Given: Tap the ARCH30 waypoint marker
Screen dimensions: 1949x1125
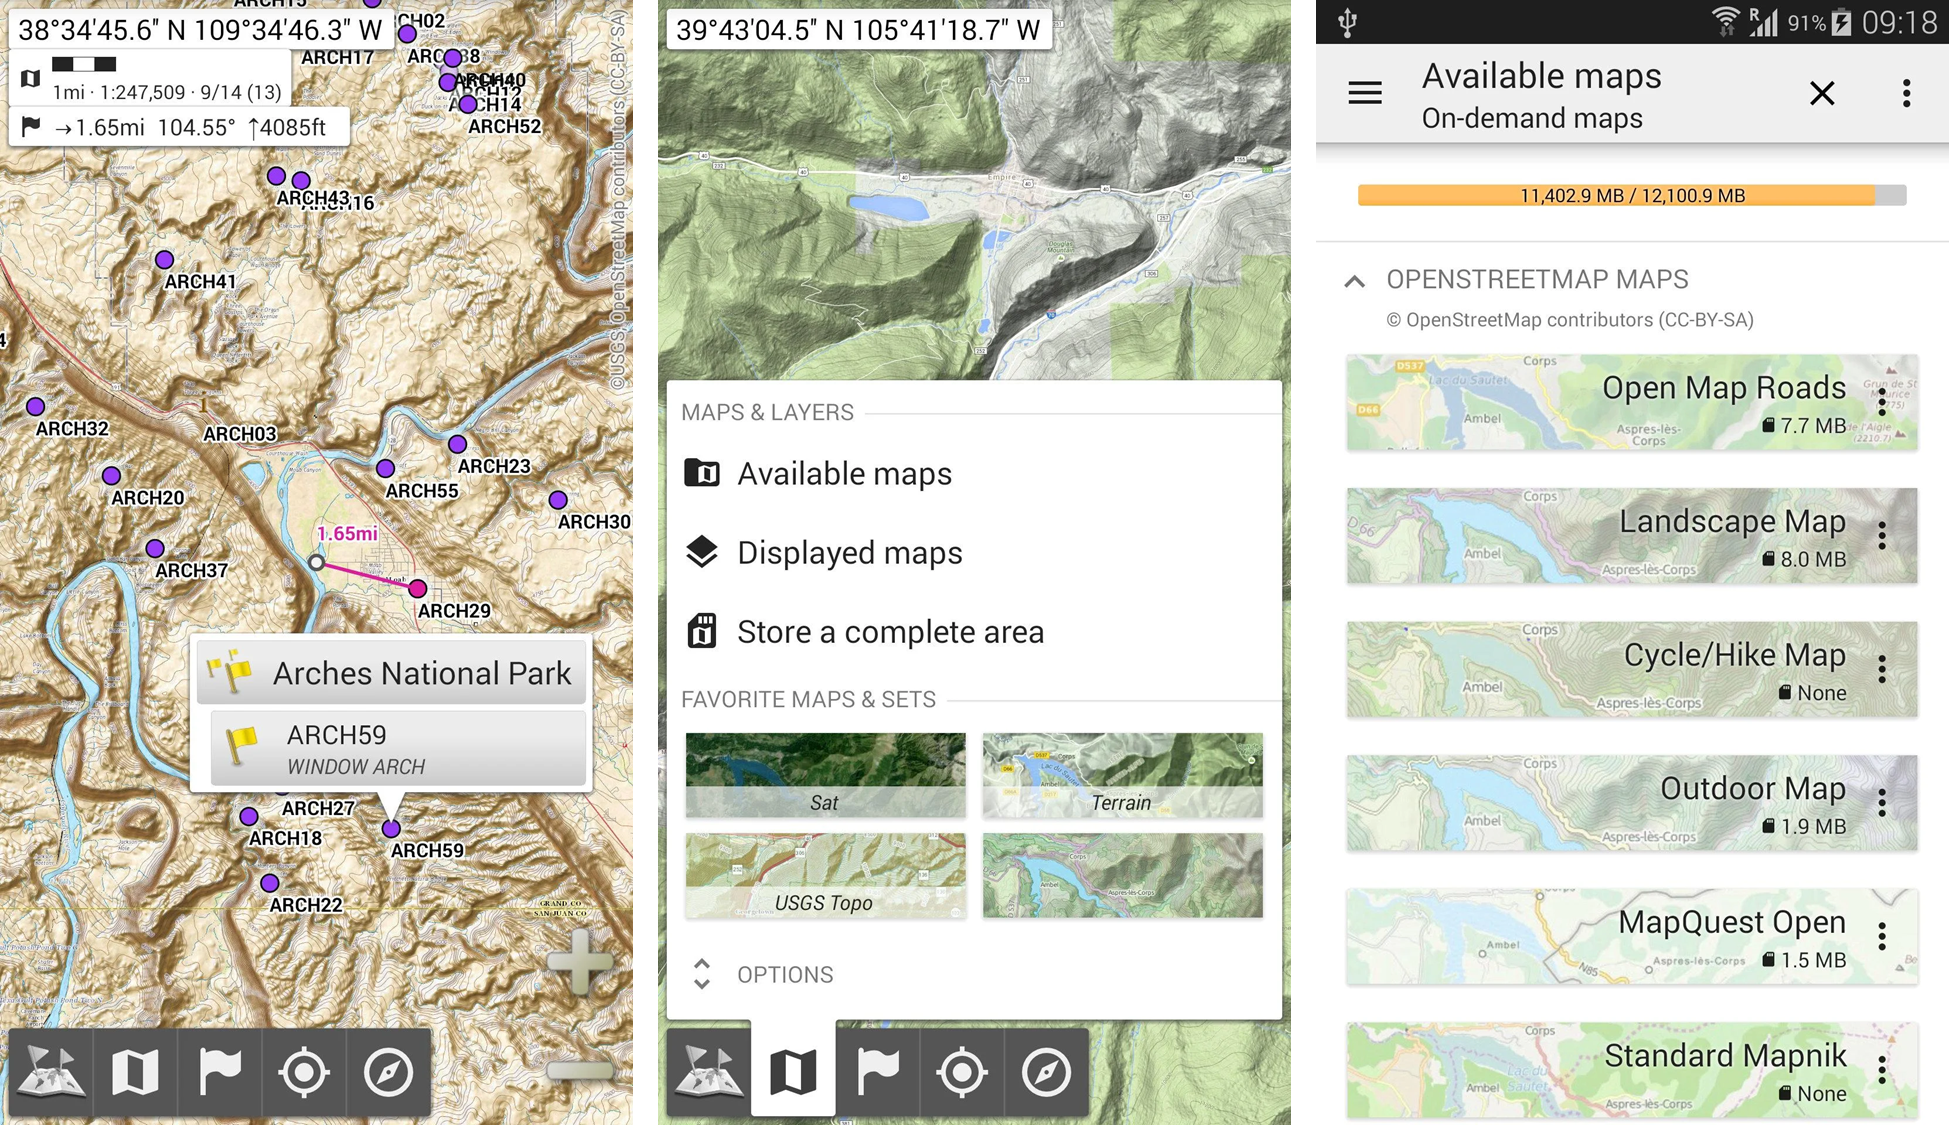Looking at the screenshot, I should (x=558, y=500).
